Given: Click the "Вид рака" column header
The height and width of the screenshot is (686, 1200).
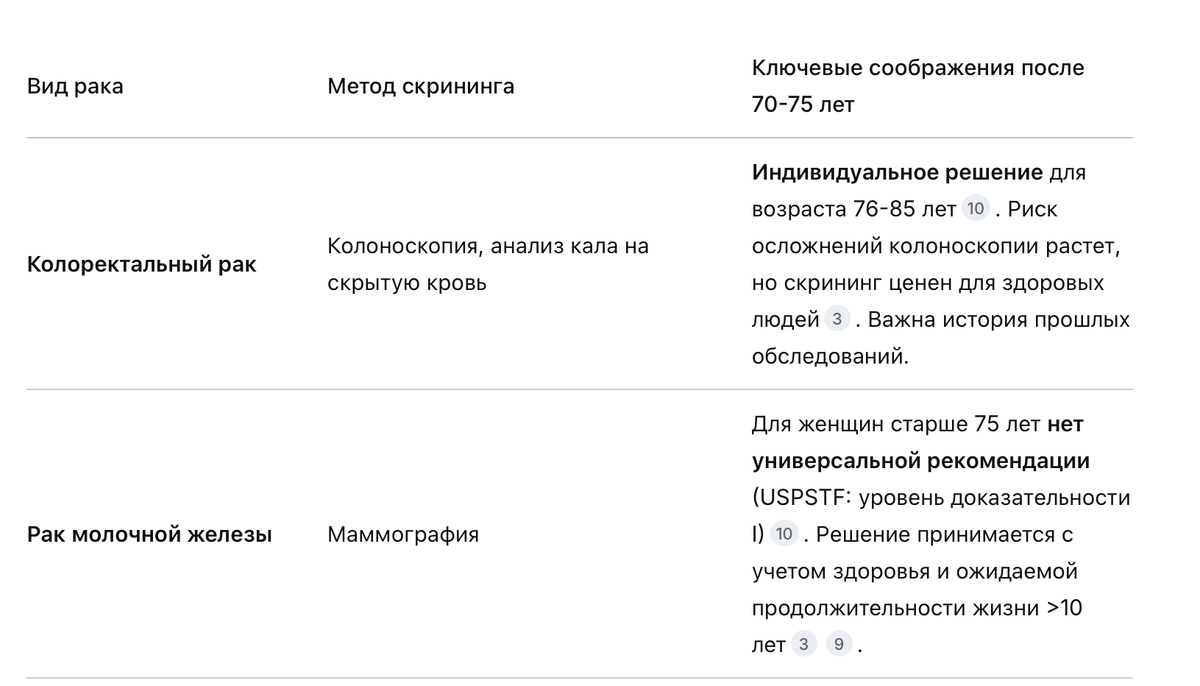Looking at the screenshot, I should [75, 86].
